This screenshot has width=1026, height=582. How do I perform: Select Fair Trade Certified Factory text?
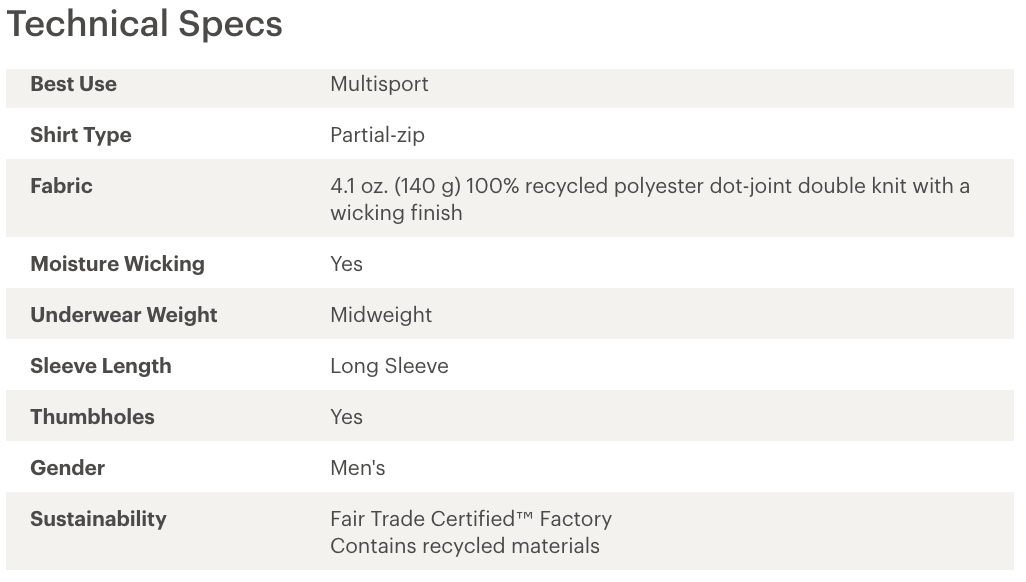point(470,519)
